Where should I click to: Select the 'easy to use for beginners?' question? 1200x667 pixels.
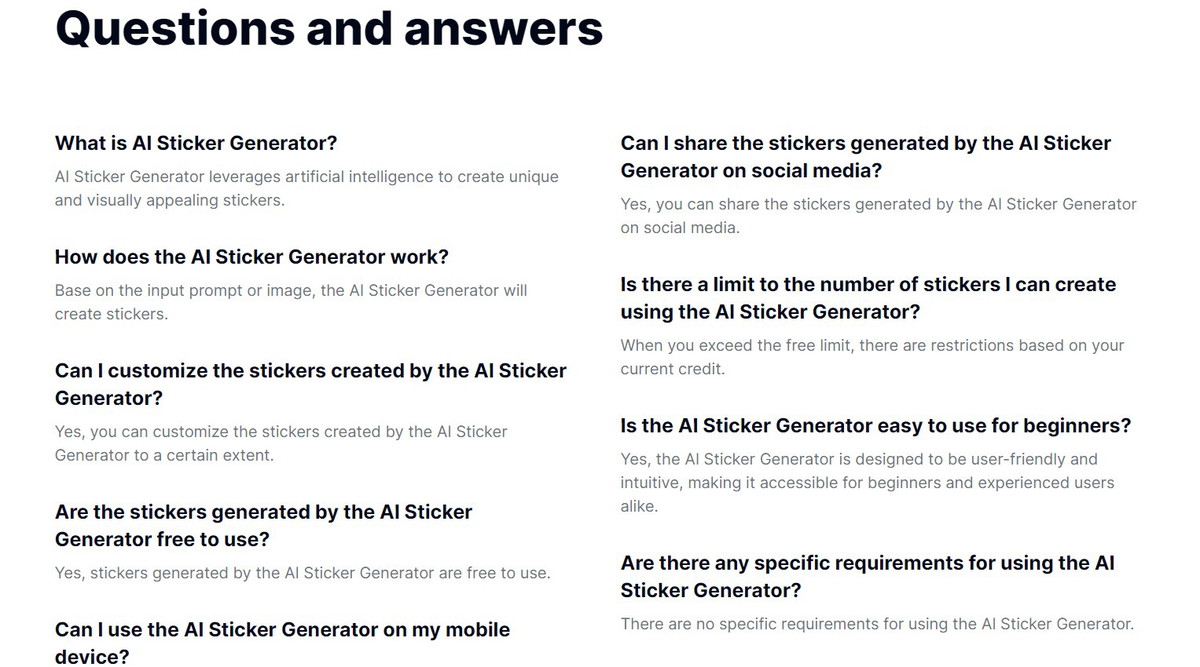[x=876, y=426]
